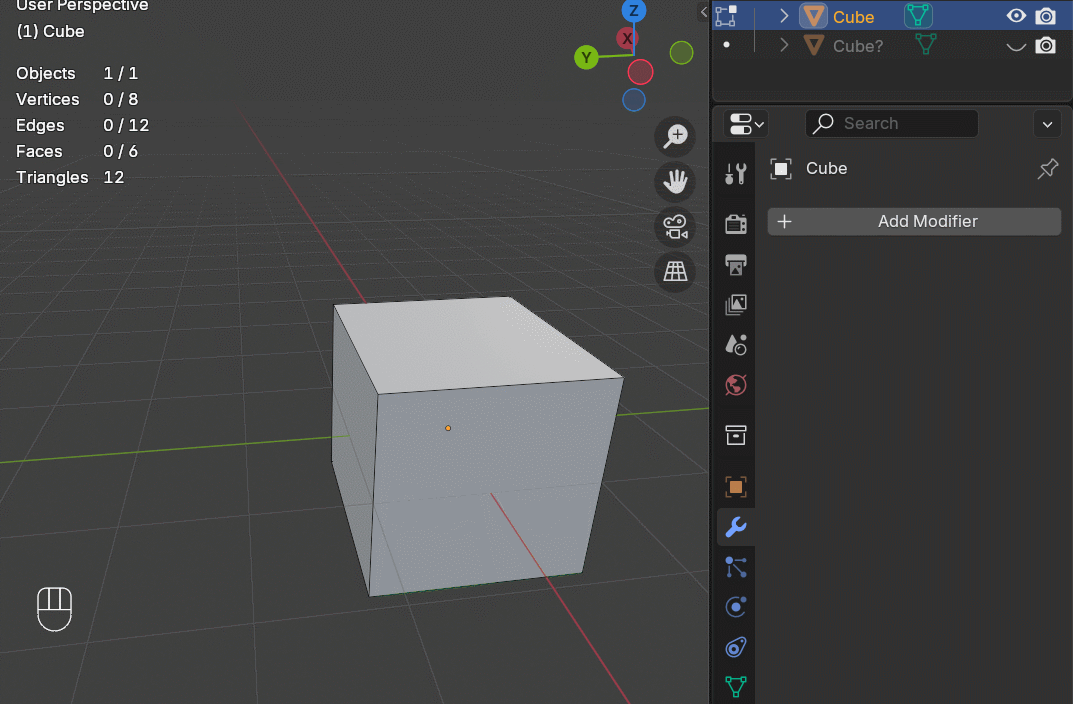Open the dropdown beside the search bar
The width and height of the screenshot is (1073, 704).
tap(1047, 123)
